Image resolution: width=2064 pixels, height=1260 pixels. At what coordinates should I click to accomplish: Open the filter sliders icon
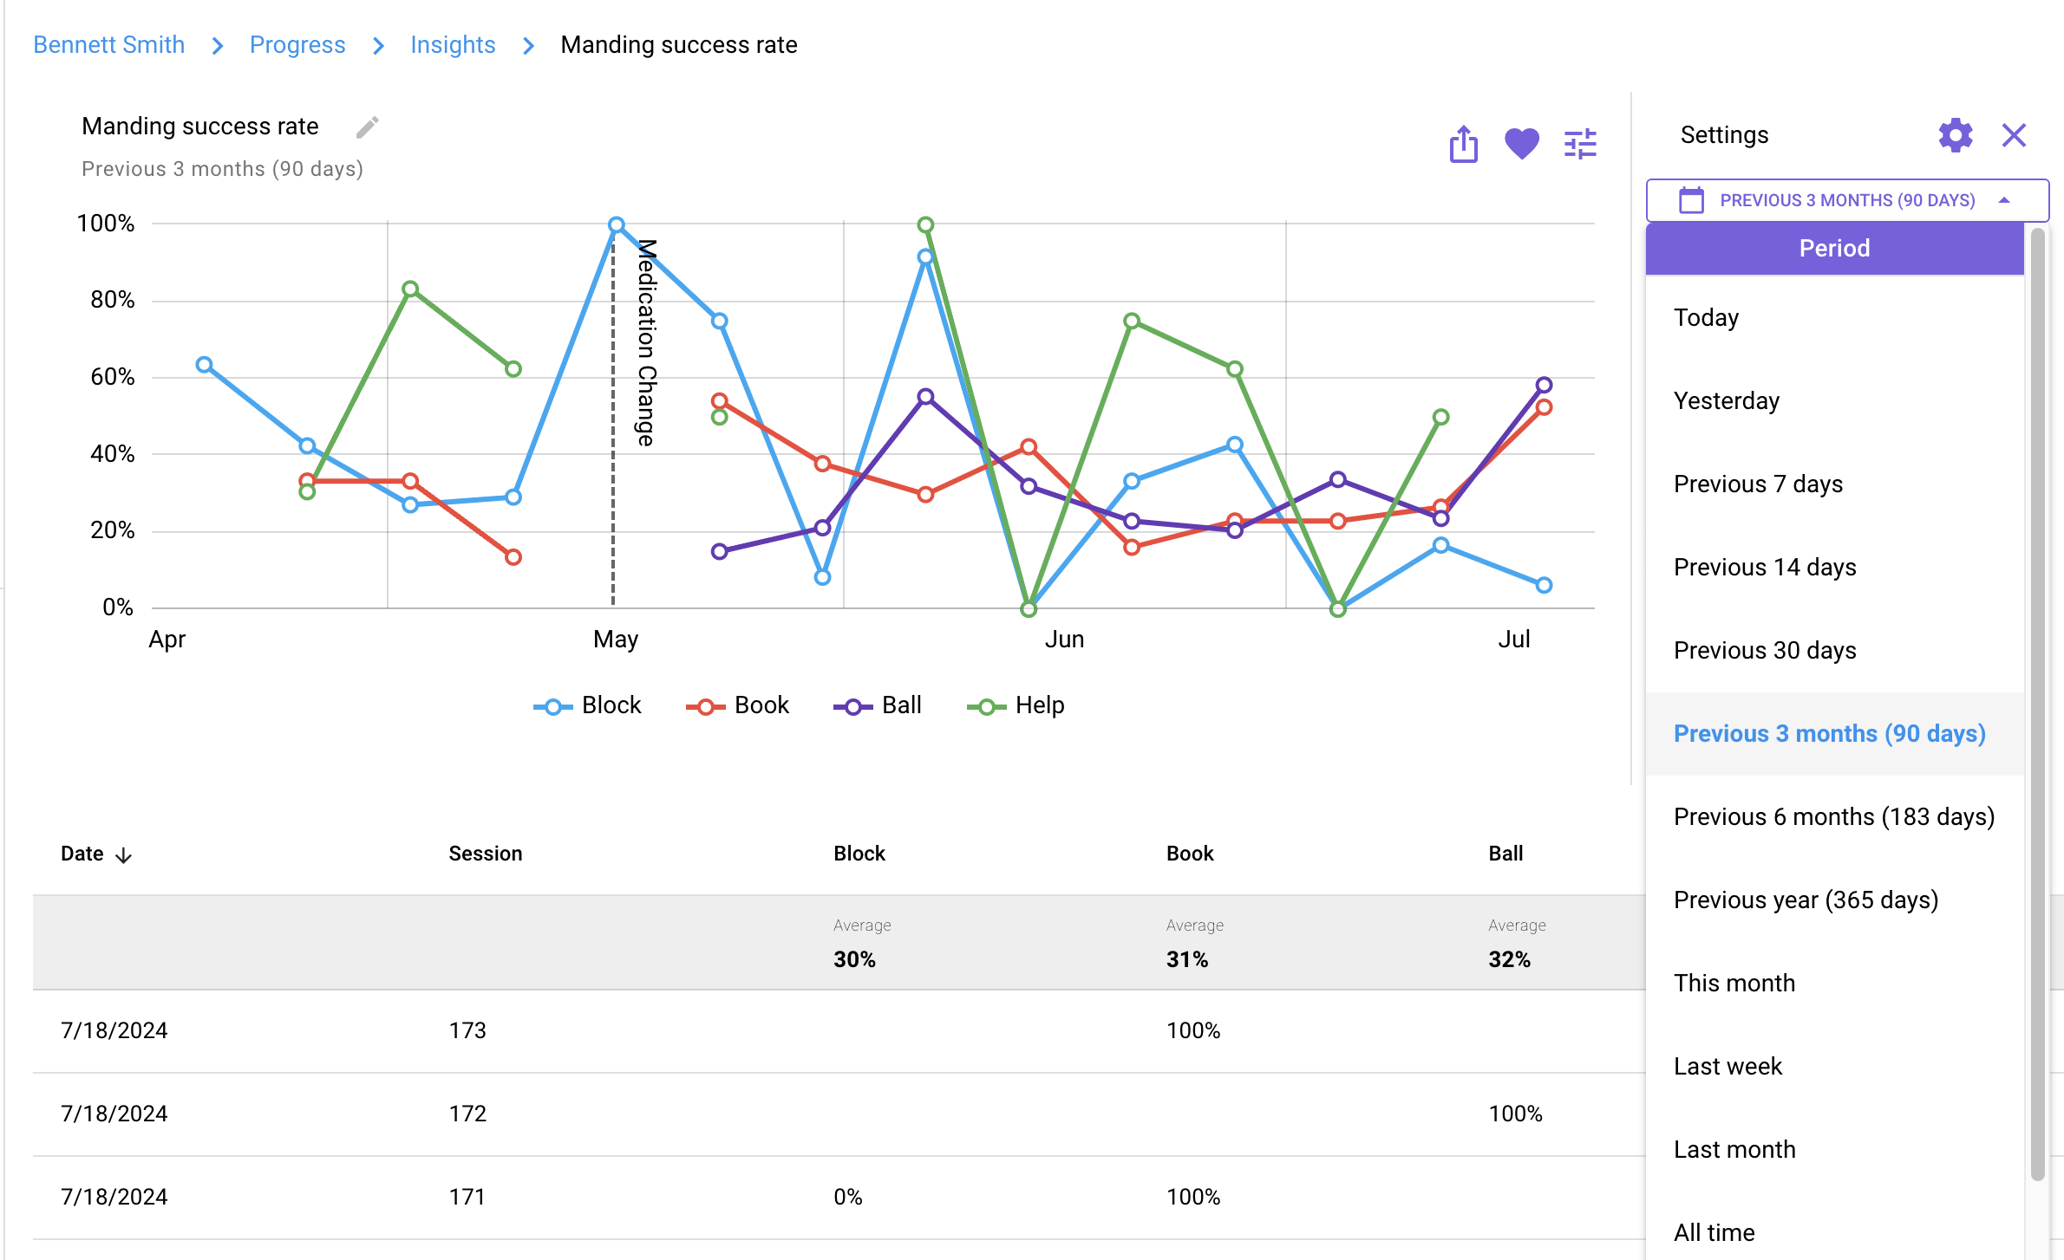click(1580, 144)
